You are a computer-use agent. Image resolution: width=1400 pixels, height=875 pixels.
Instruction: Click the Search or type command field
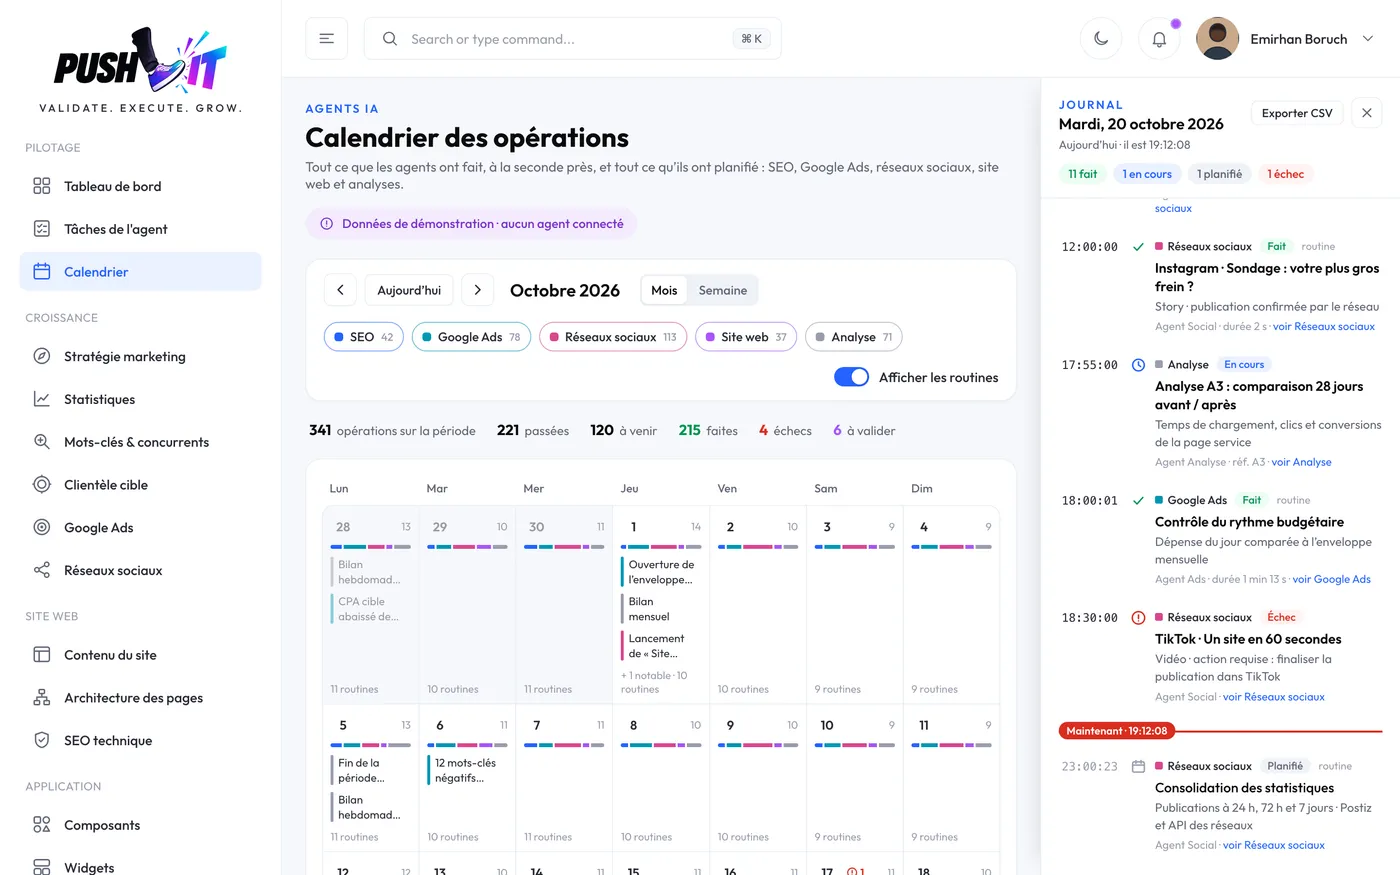click(573, 39)
